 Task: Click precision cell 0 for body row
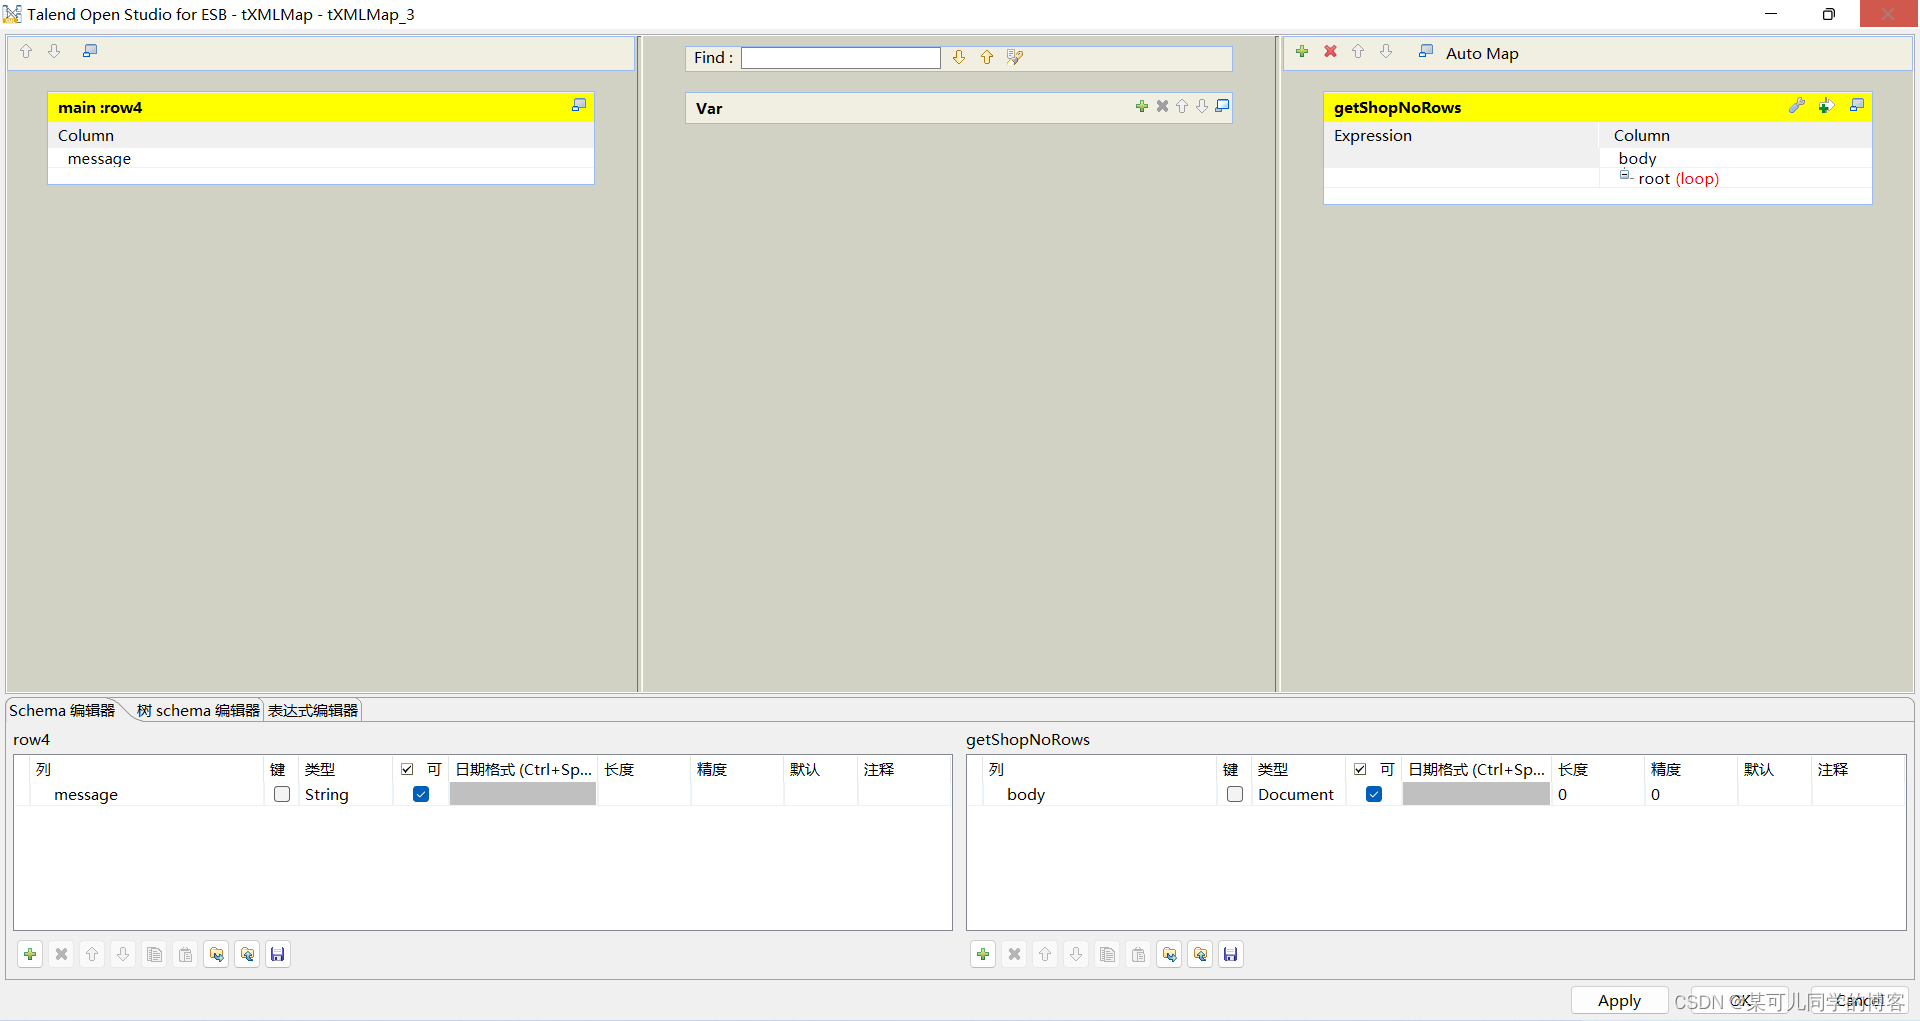[1690, 794]
